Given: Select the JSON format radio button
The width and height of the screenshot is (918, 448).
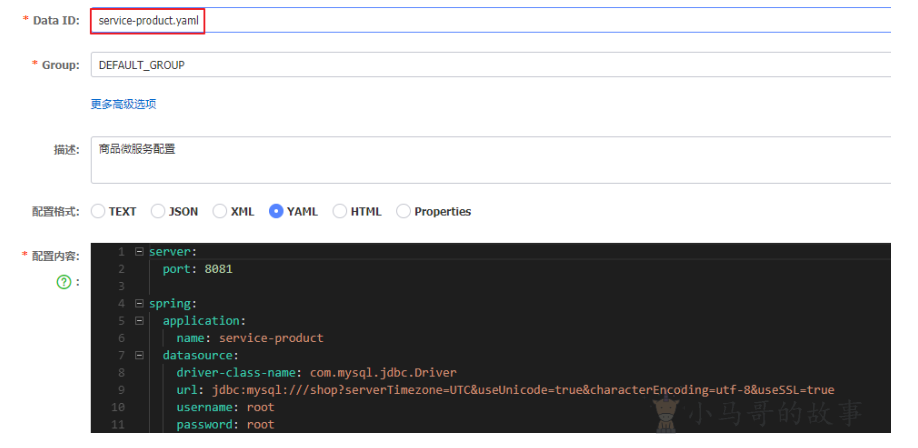Looking at the screenshot, I should point(158,211).
